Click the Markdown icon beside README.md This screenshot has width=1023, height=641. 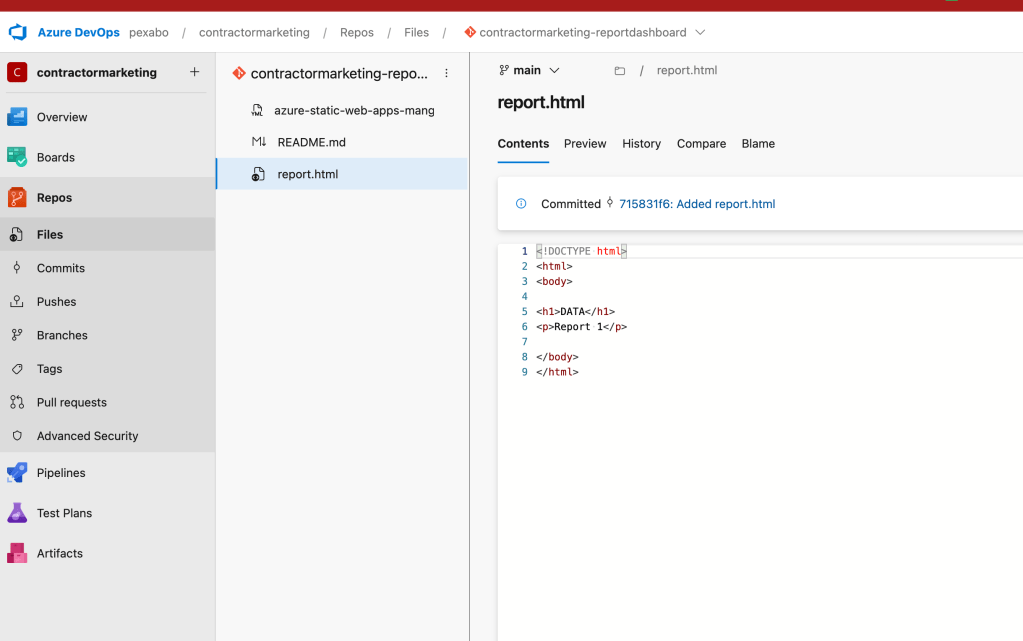coord(259,142)
